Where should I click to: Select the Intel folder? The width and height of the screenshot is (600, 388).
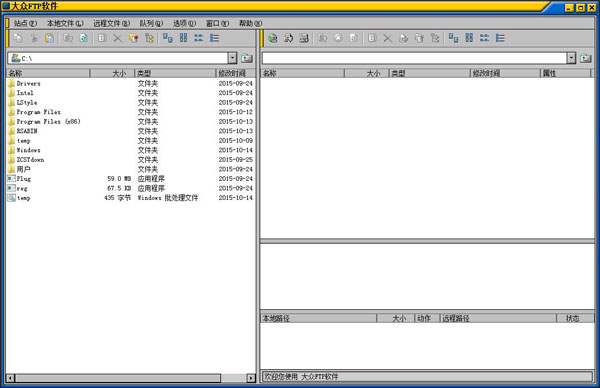130,93
